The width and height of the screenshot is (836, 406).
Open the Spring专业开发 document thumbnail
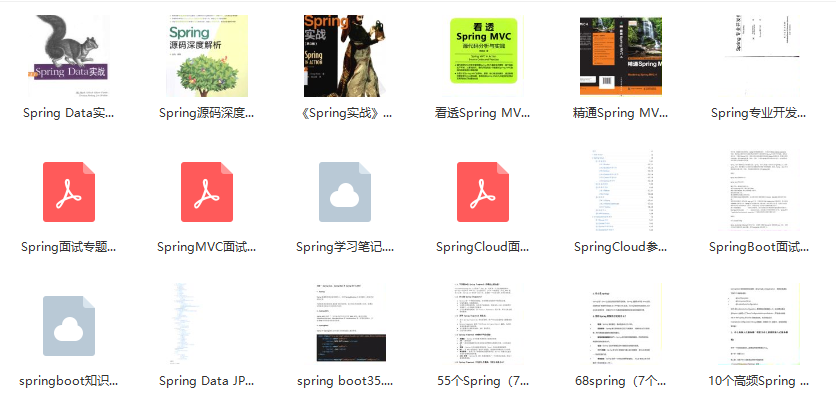point(759,56)
